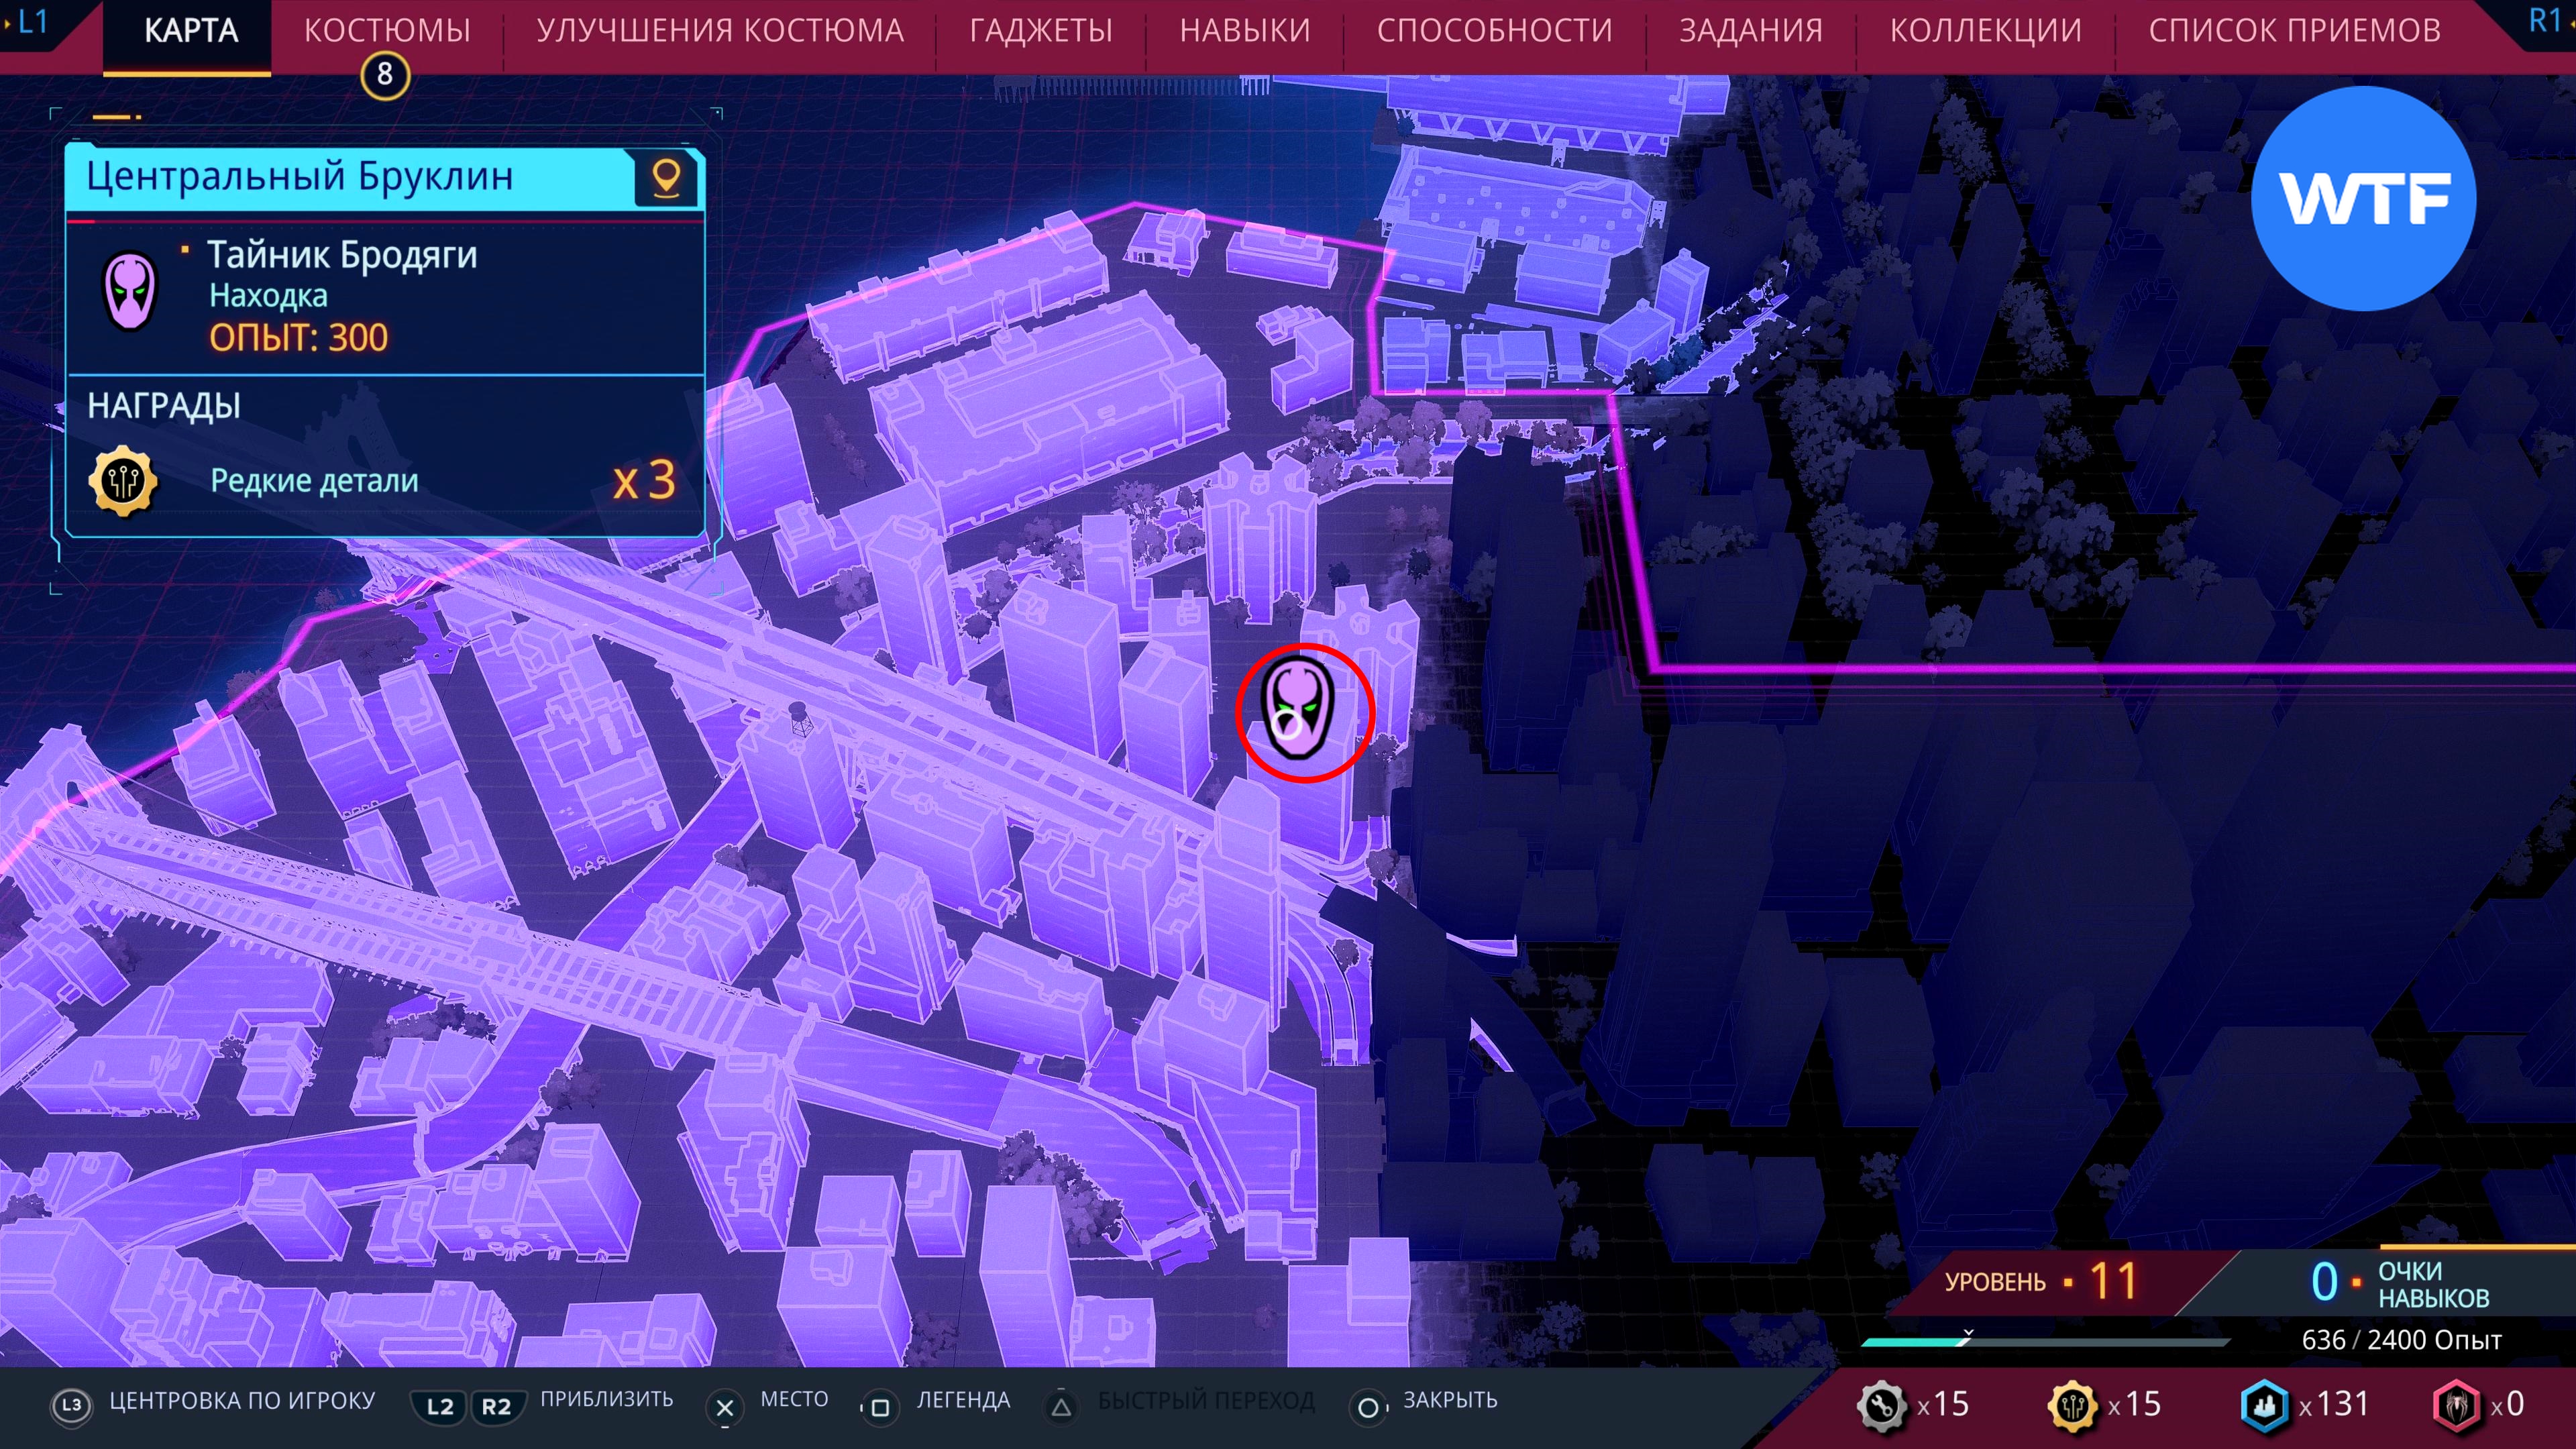The height and width of the screenshot is (1449, 2576).
Task: Click the city token icon showing x131
Action: click(2264, 1405)
